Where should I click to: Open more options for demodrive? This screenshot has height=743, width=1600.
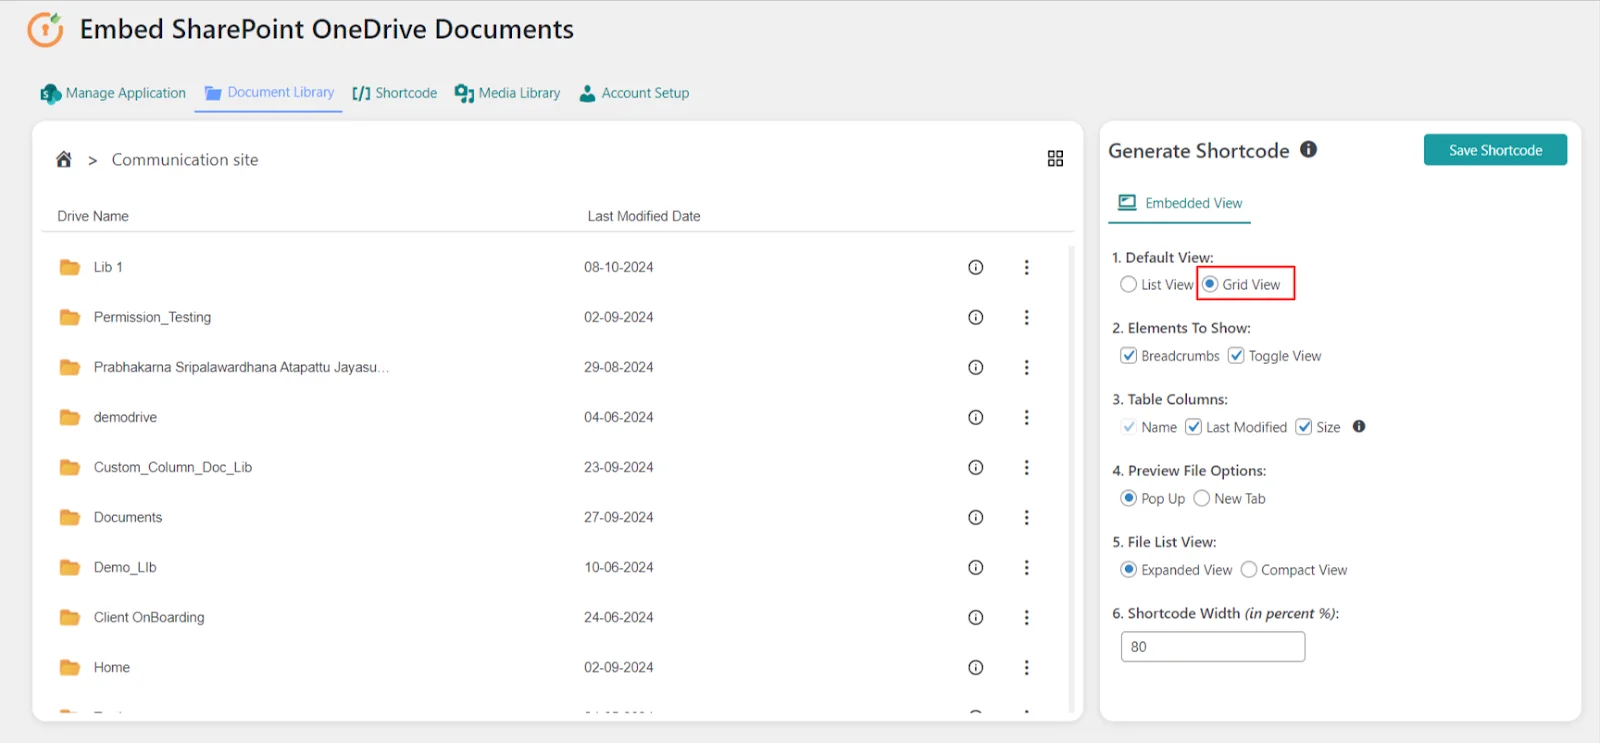tap(1026, 417)
